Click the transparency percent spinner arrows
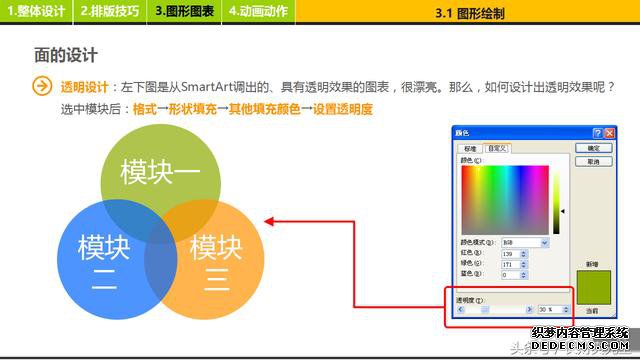The height and width of the screenshot is (360, 640). tap(566, 309)
